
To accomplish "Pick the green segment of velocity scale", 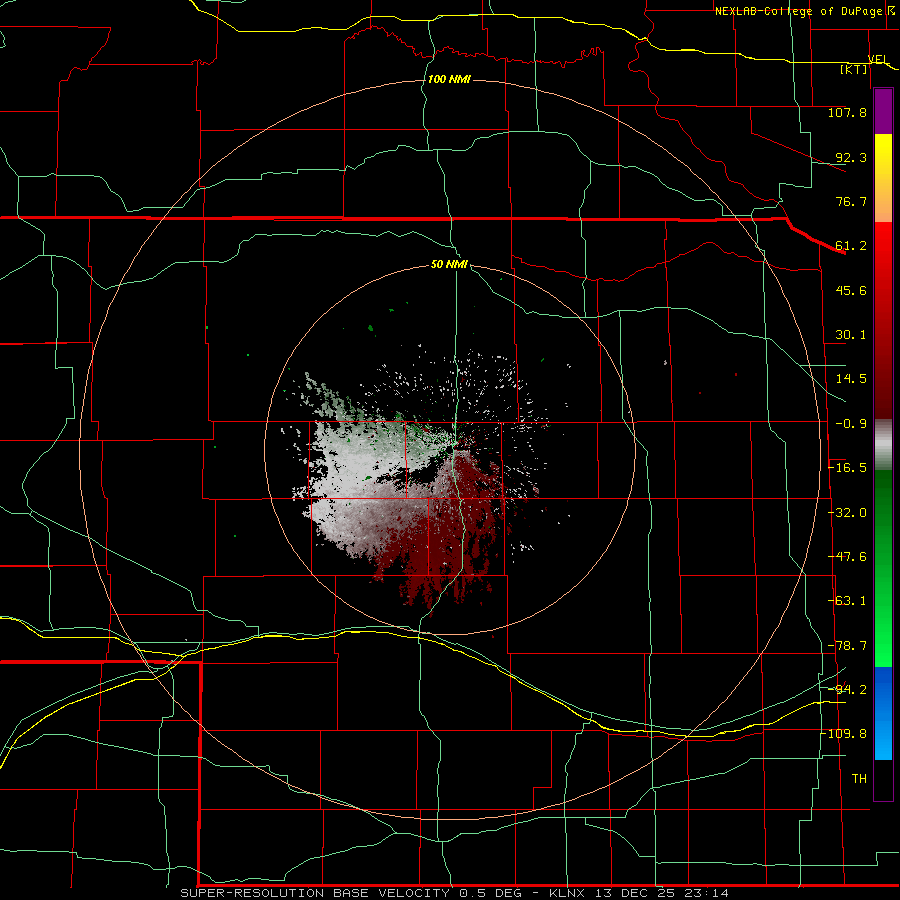I will pyautogui.click(x=883, y=568).
